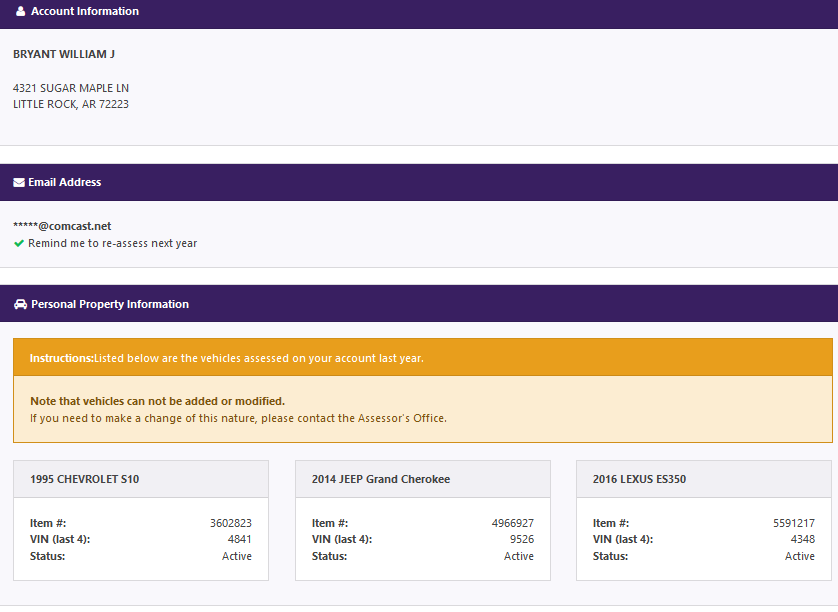Click item number 4966927
Image resolution: width=838 pixels, height=612 pixels.
[513, 523]
